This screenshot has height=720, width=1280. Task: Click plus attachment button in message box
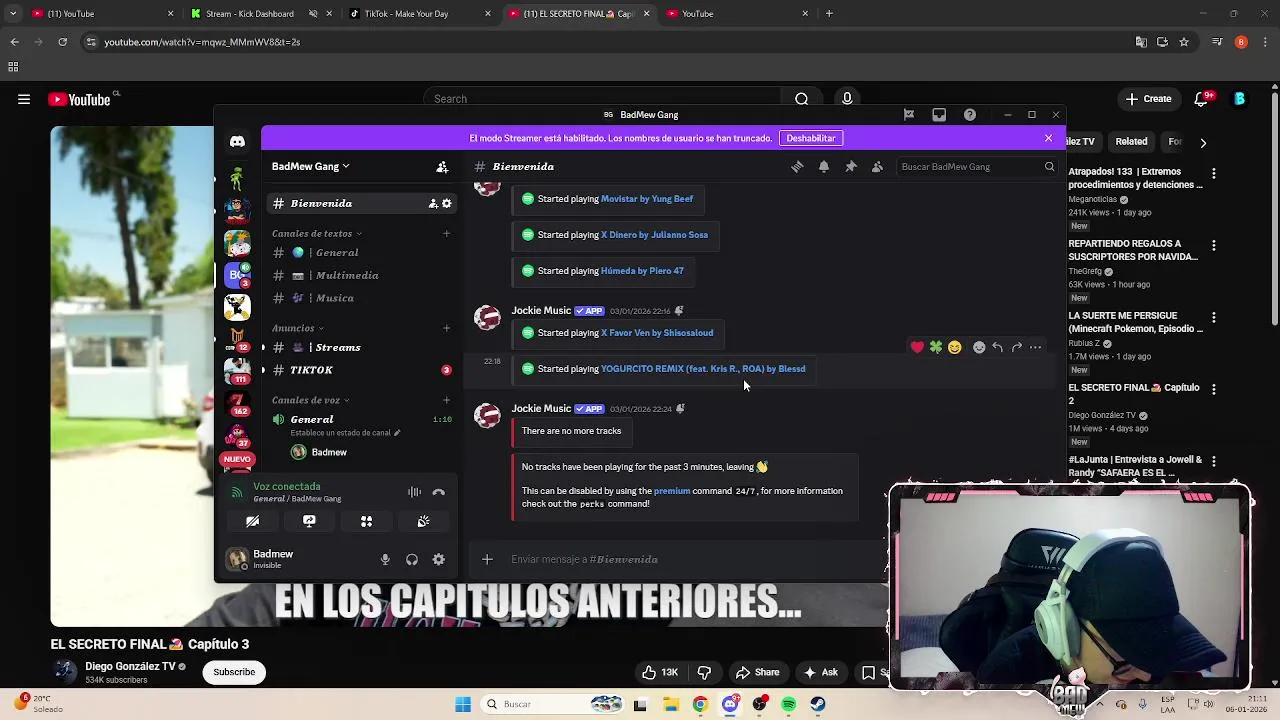click(x=487, y=560)
